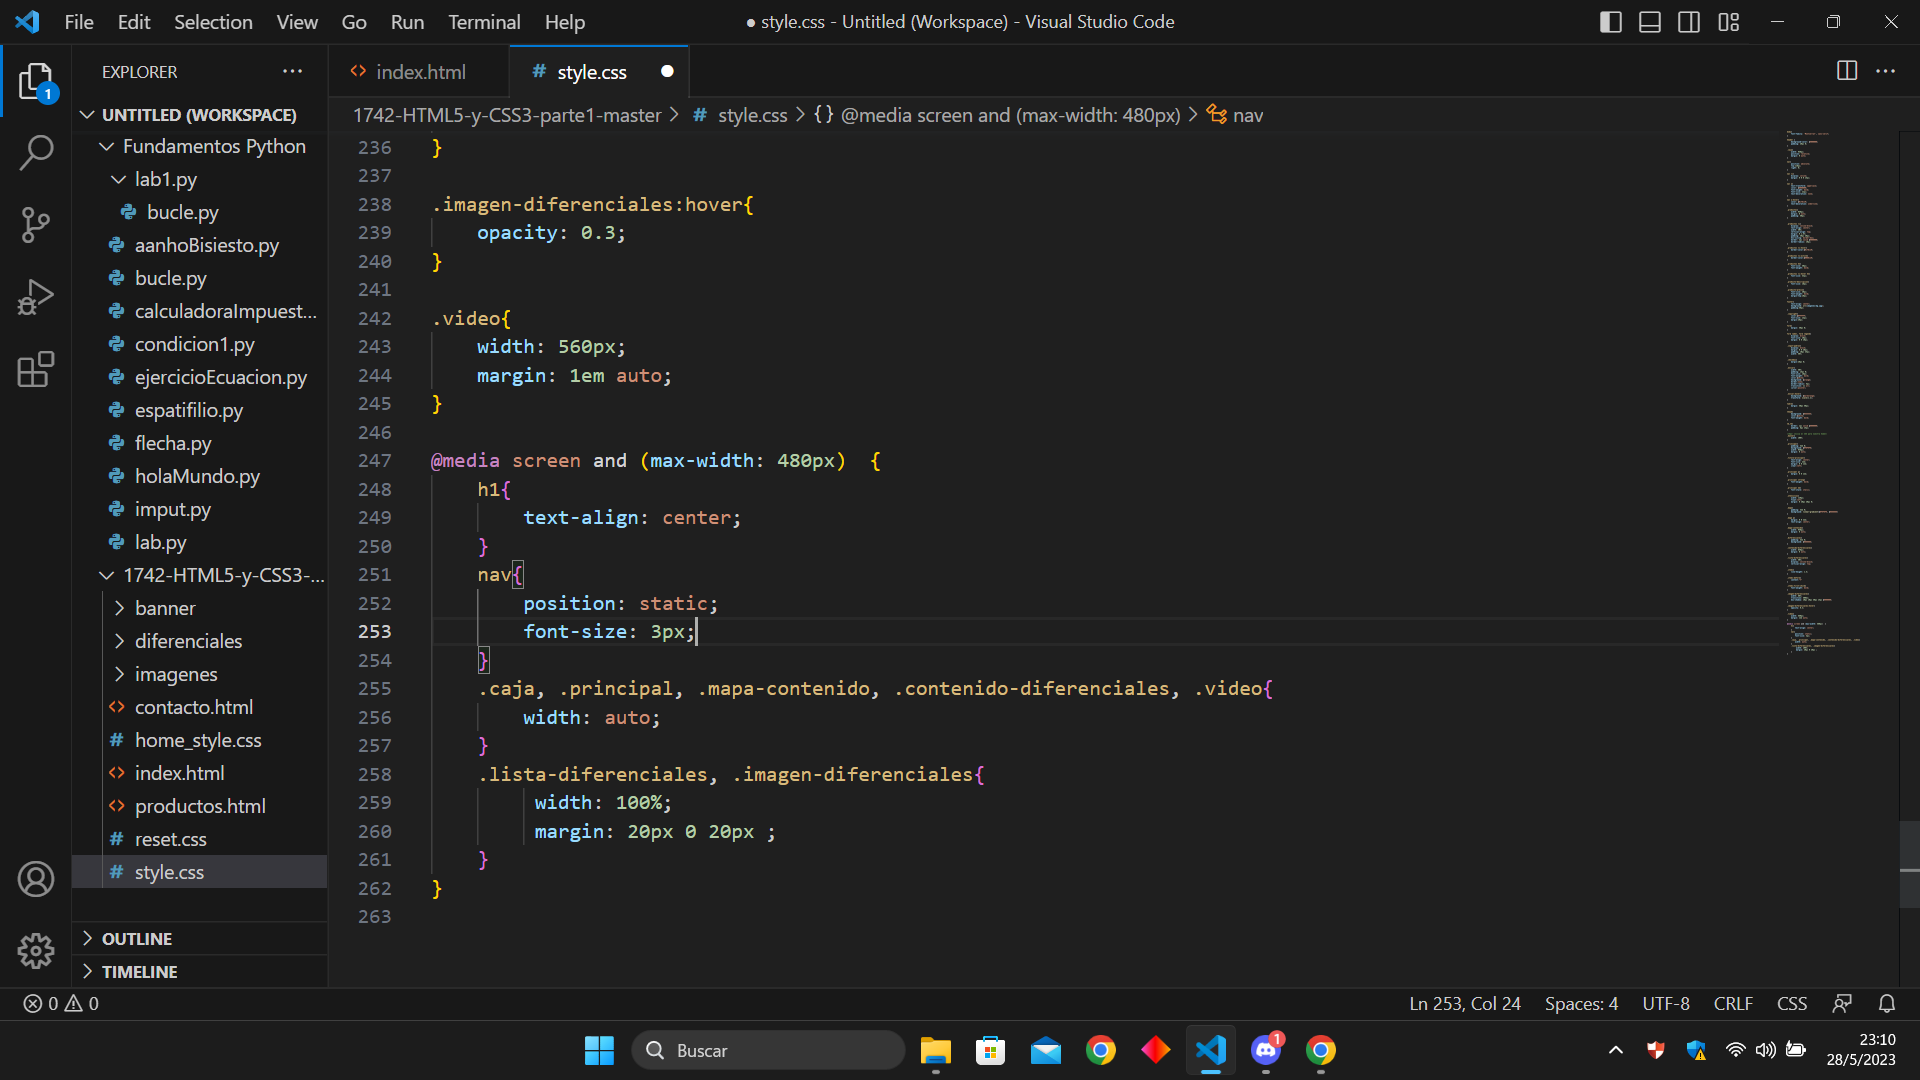Toggle the secondary side bar layout icon
The image size is (1920, 1080).
coord(1689,22)
